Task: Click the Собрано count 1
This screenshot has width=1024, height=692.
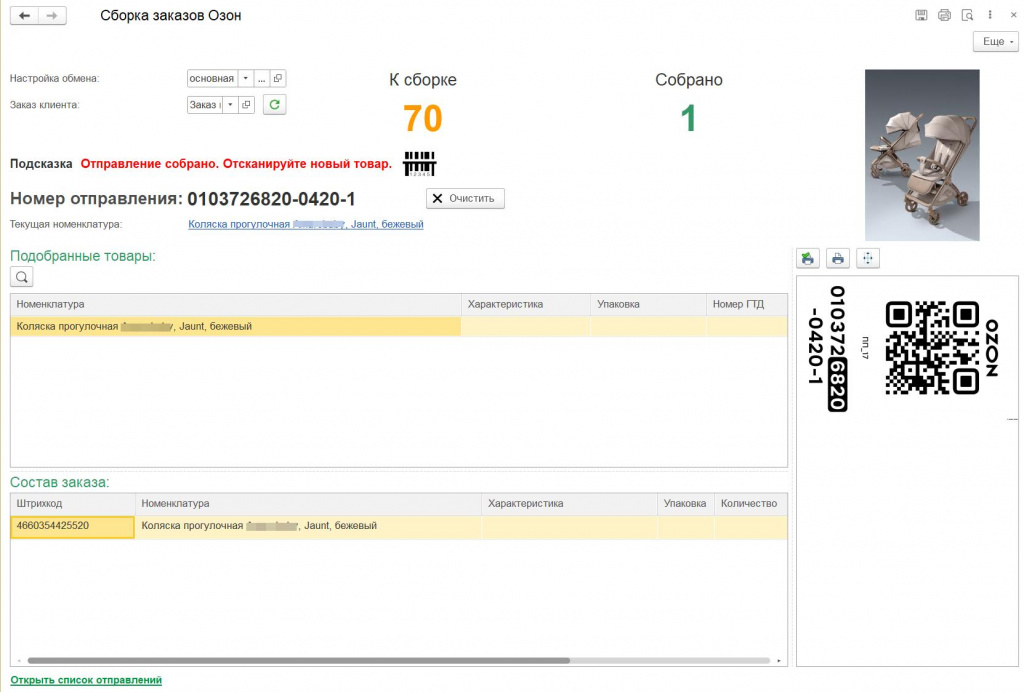Action: [x=688, y=119]
